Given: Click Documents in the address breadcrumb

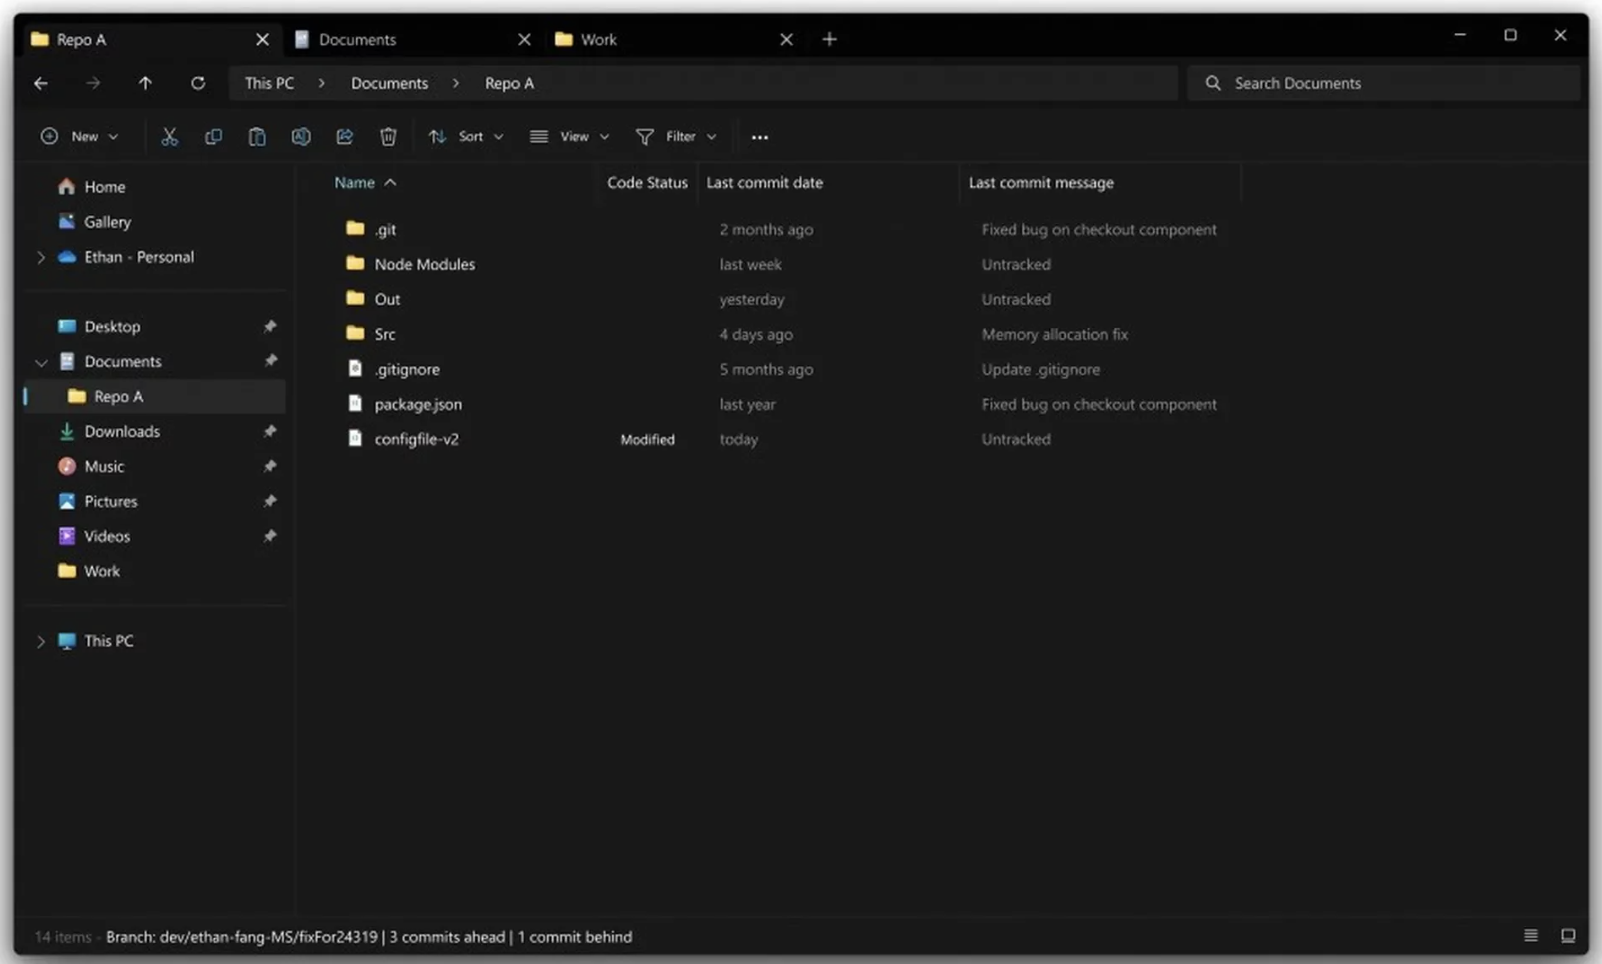Looking at the screenshot, I should click(389, 83).
